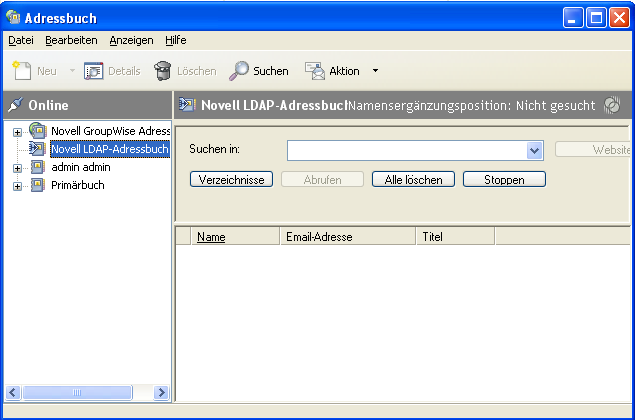This screenshot has width=635, height=420.
Task: Click the Suchen in: label
Action: [x=214, y=149]
